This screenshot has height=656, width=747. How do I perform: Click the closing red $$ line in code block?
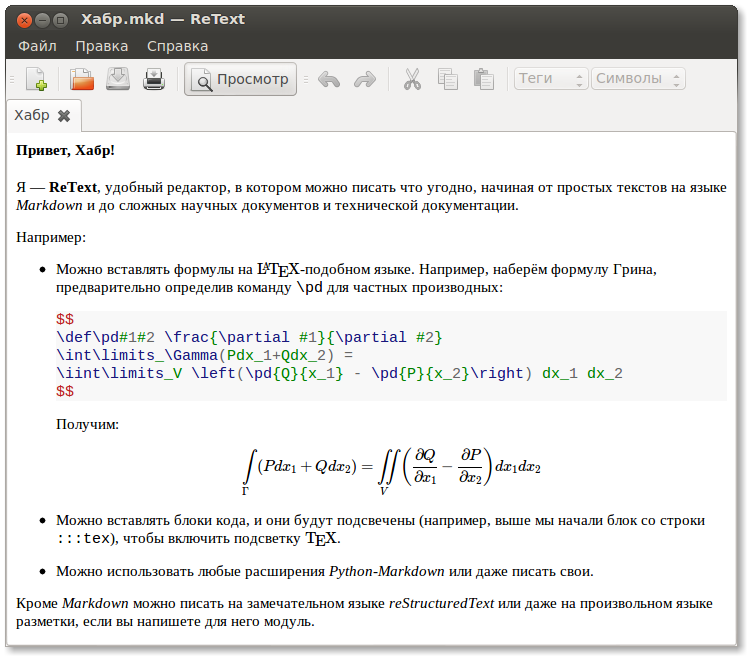click(65, 392)
